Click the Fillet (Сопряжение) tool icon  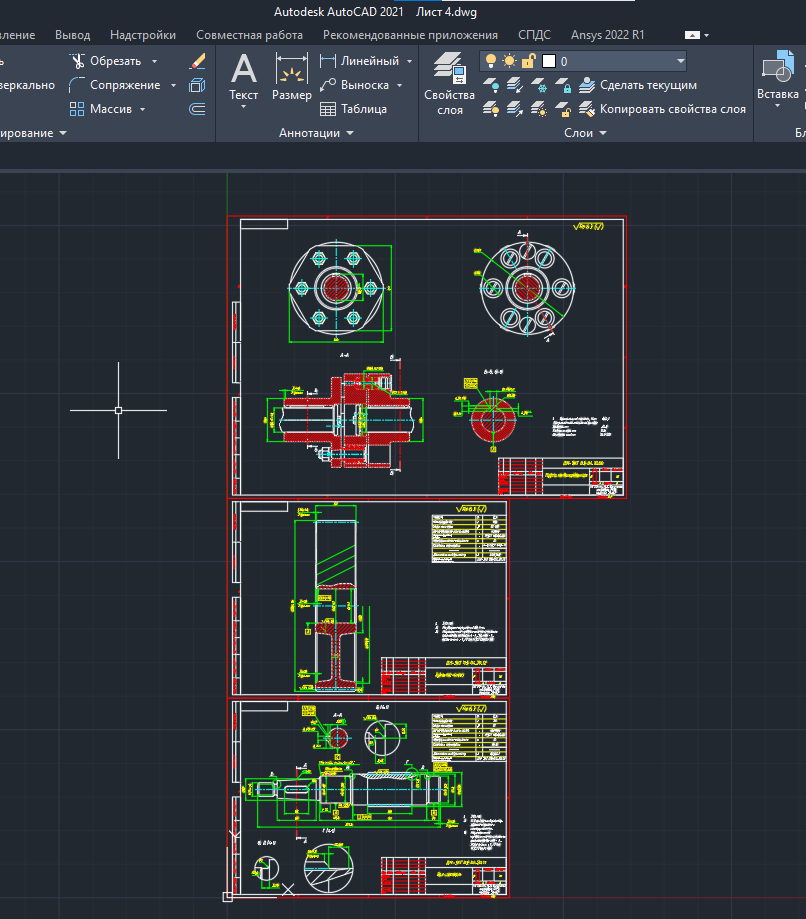(78, 85)
